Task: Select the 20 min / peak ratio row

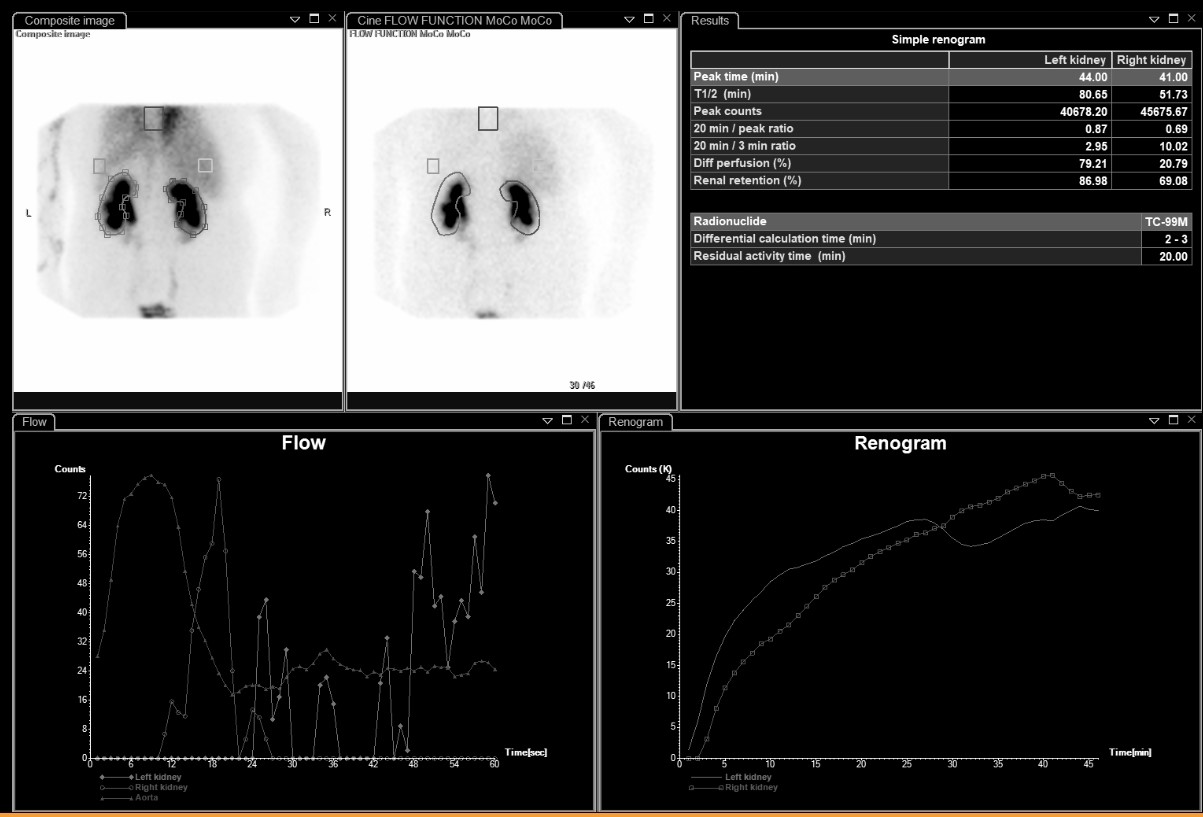Action: point(940,129)
